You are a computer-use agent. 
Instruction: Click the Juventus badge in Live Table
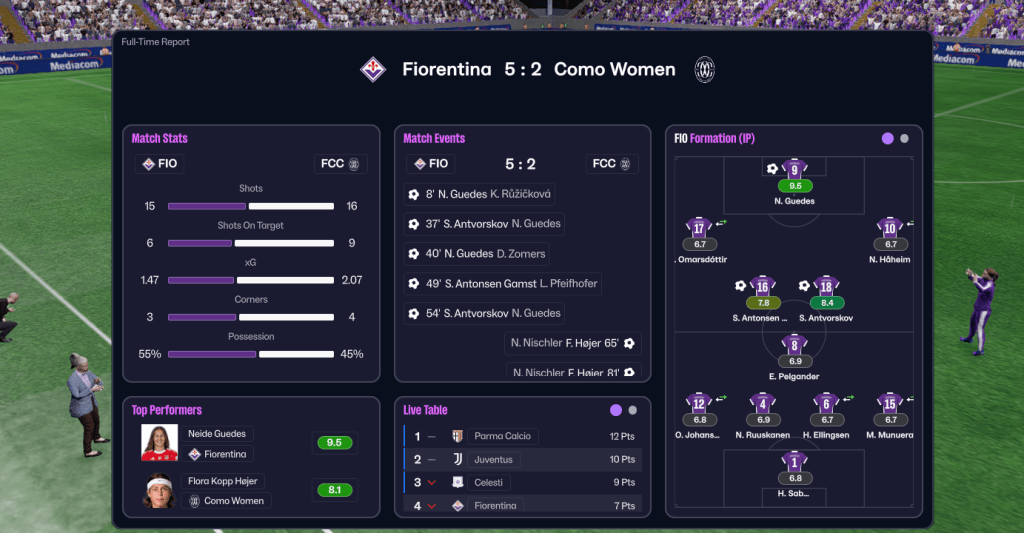458,459
